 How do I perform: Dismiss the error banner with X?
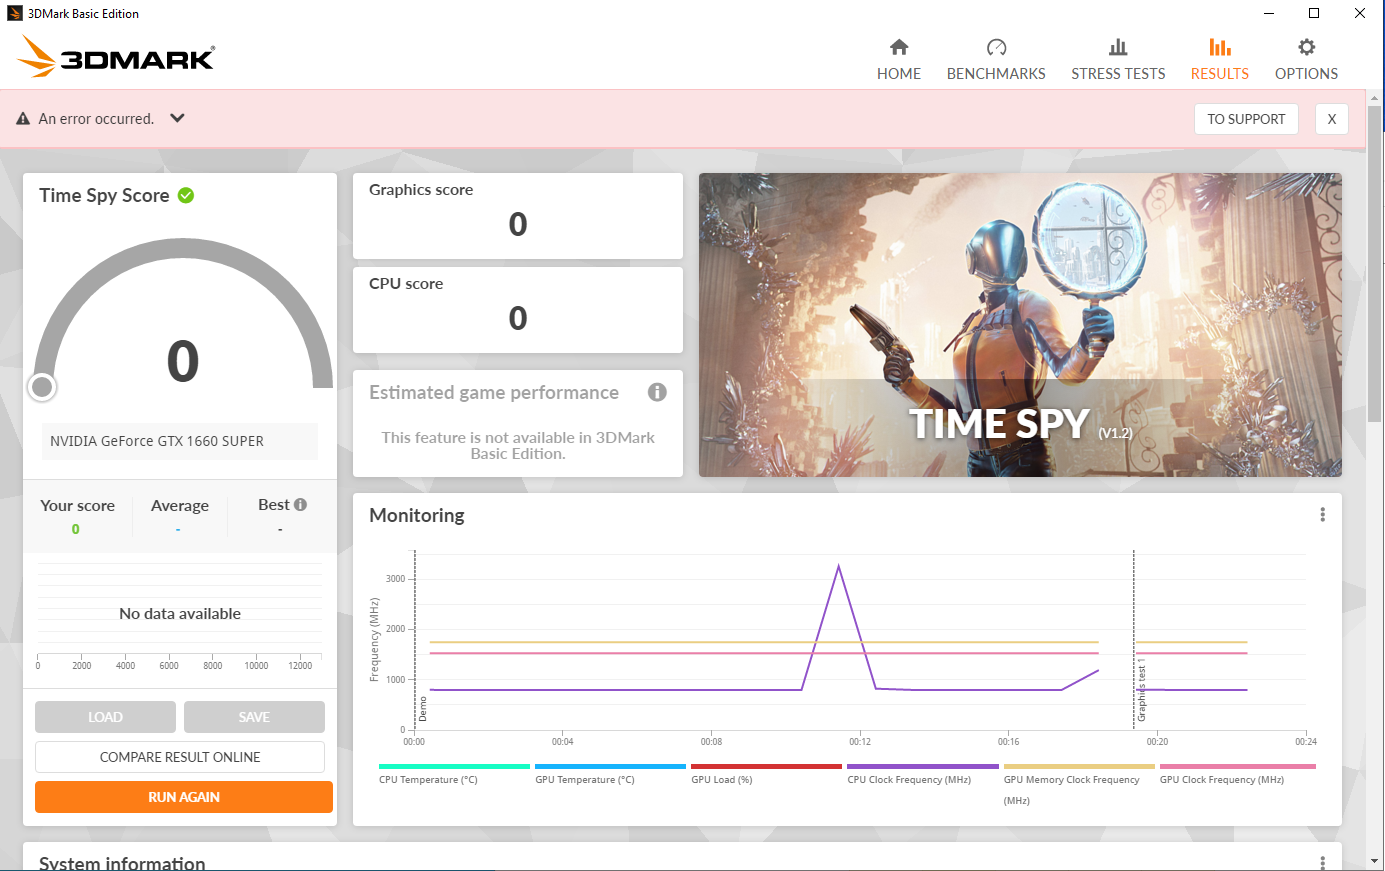coord(1331,119)
